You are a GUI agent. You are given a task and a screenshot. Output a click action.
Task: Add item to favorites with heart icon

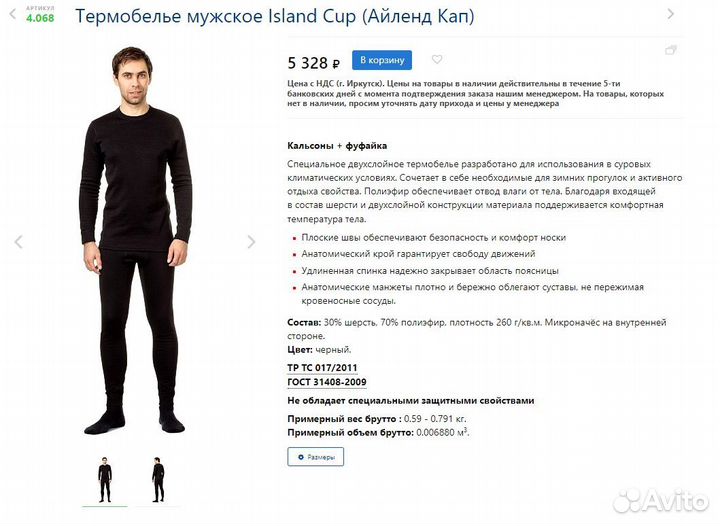[x=437, y=59]
